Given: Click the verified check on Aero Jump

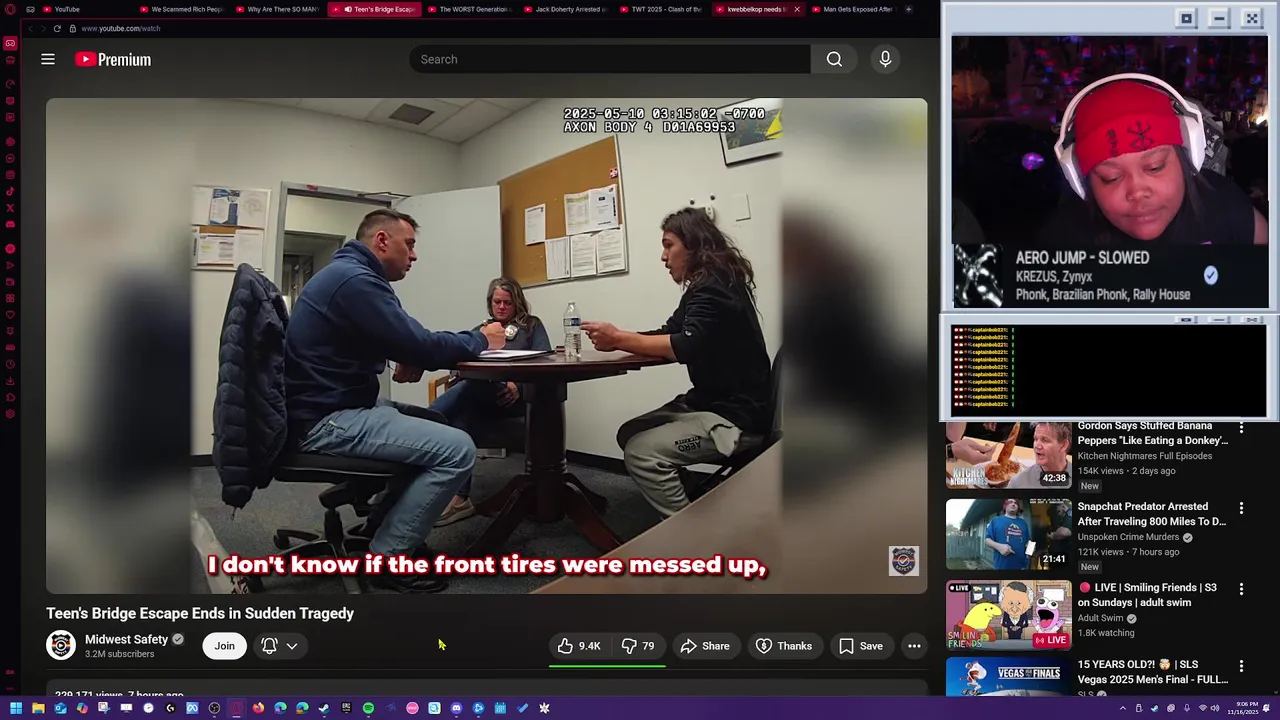Looking at the screenshot, I should pyautogui.click(x=1211, y=275).
